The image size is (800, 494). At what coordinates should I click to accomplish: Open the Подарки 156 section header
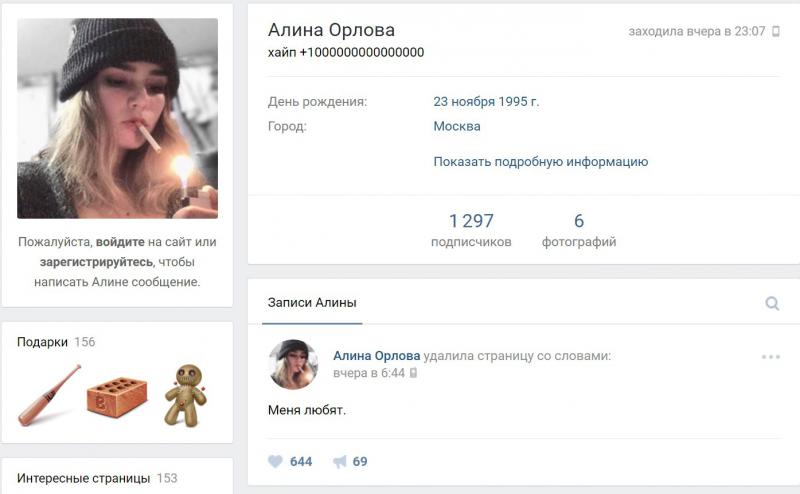tap(56, 342)
